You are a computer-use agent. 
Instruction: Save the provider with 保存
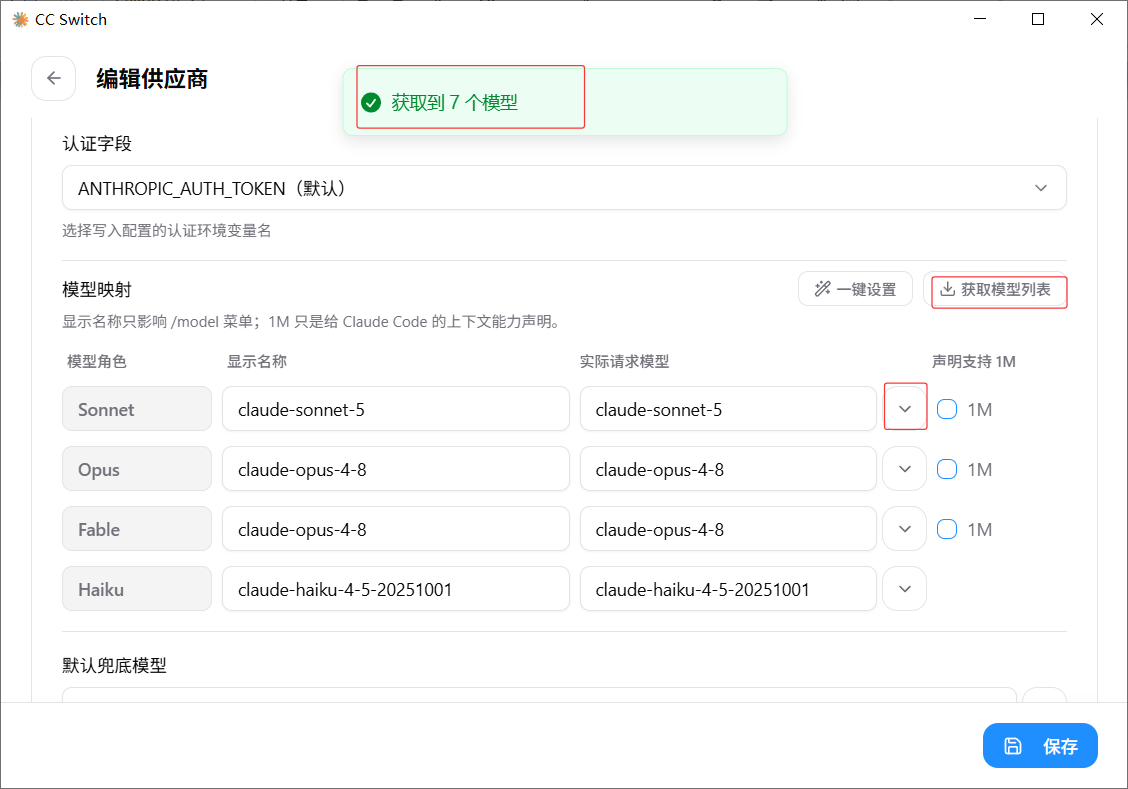pos(1040,746)
